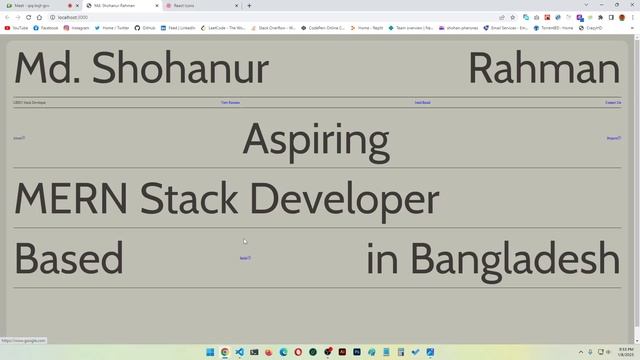
Task: Close the React Icons tab
Action: click(x=236, y=6)
